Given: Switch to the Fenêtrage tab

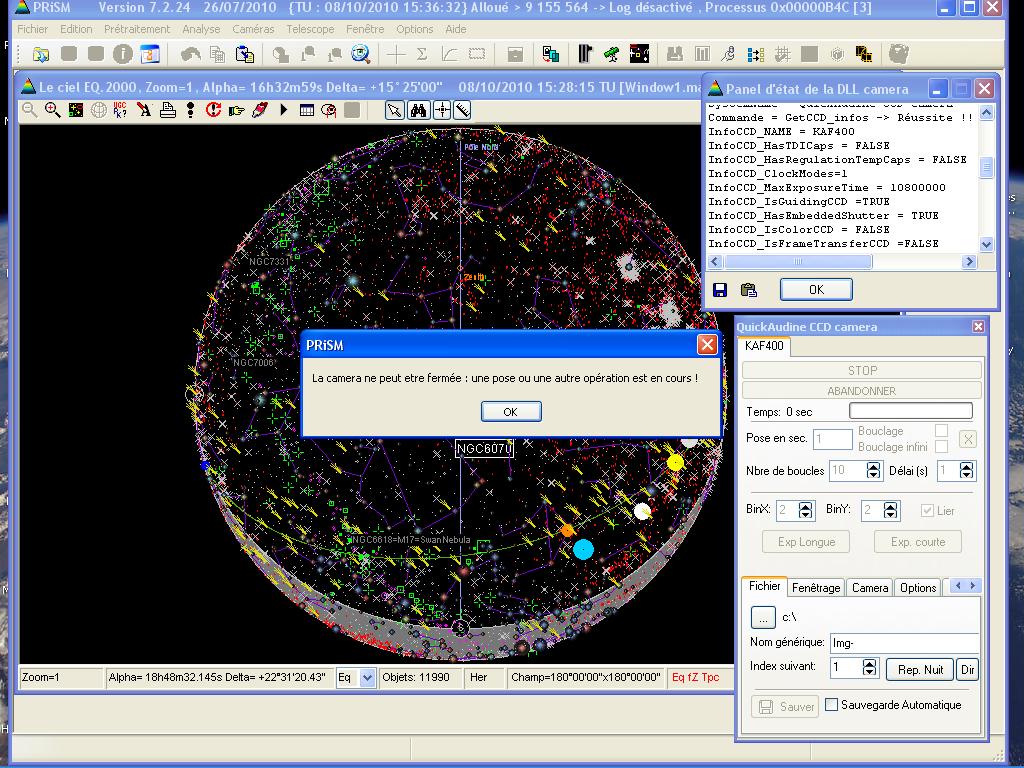Looking at the screenshot, I should click(x=816, y=588).
